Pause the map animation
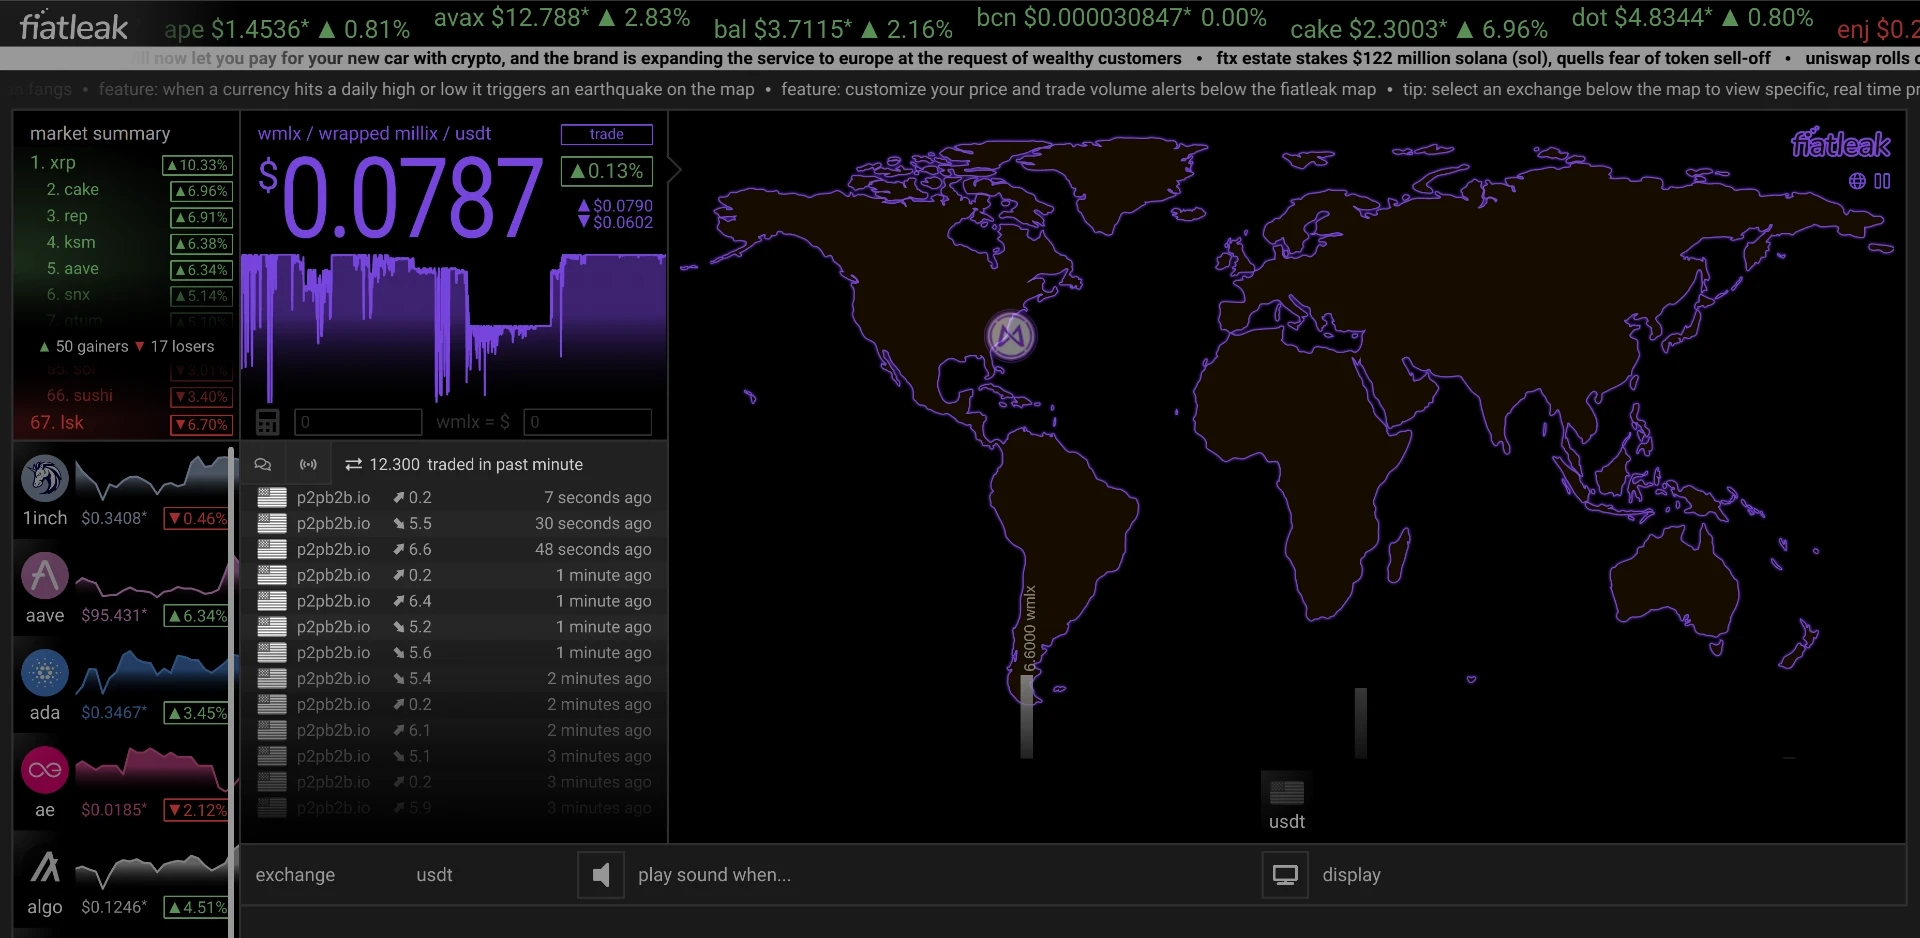The width and height of the screenshot is (1920, 938). 1882,181
